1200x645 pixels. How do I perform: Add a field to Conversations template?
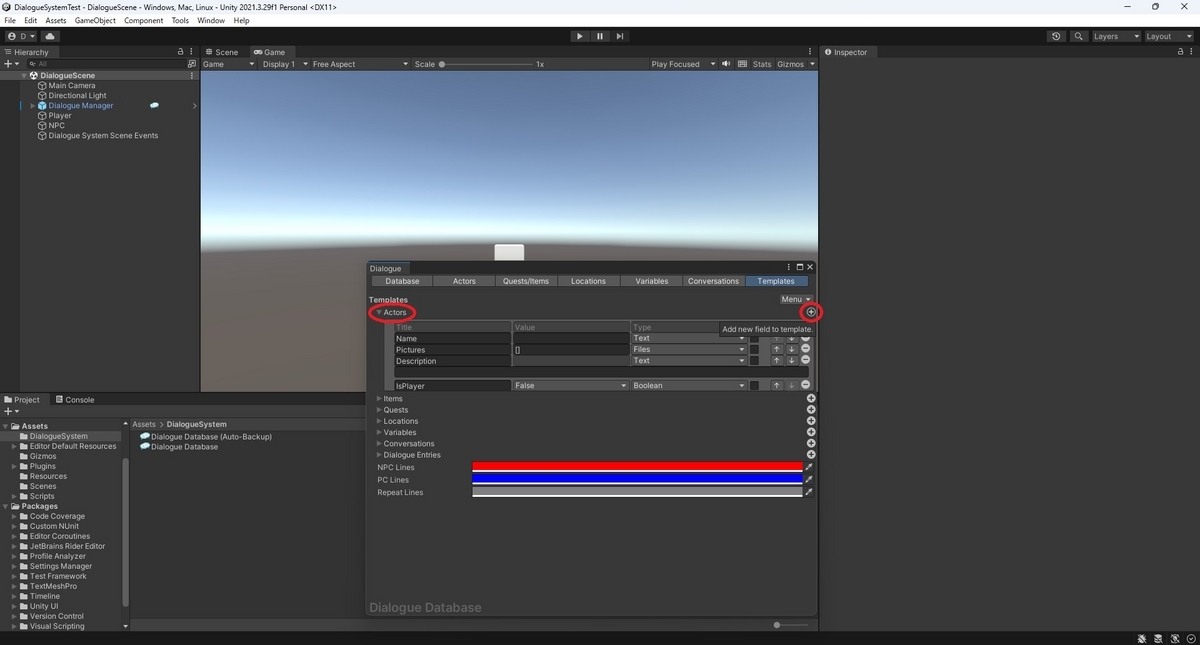coord(811,443)
